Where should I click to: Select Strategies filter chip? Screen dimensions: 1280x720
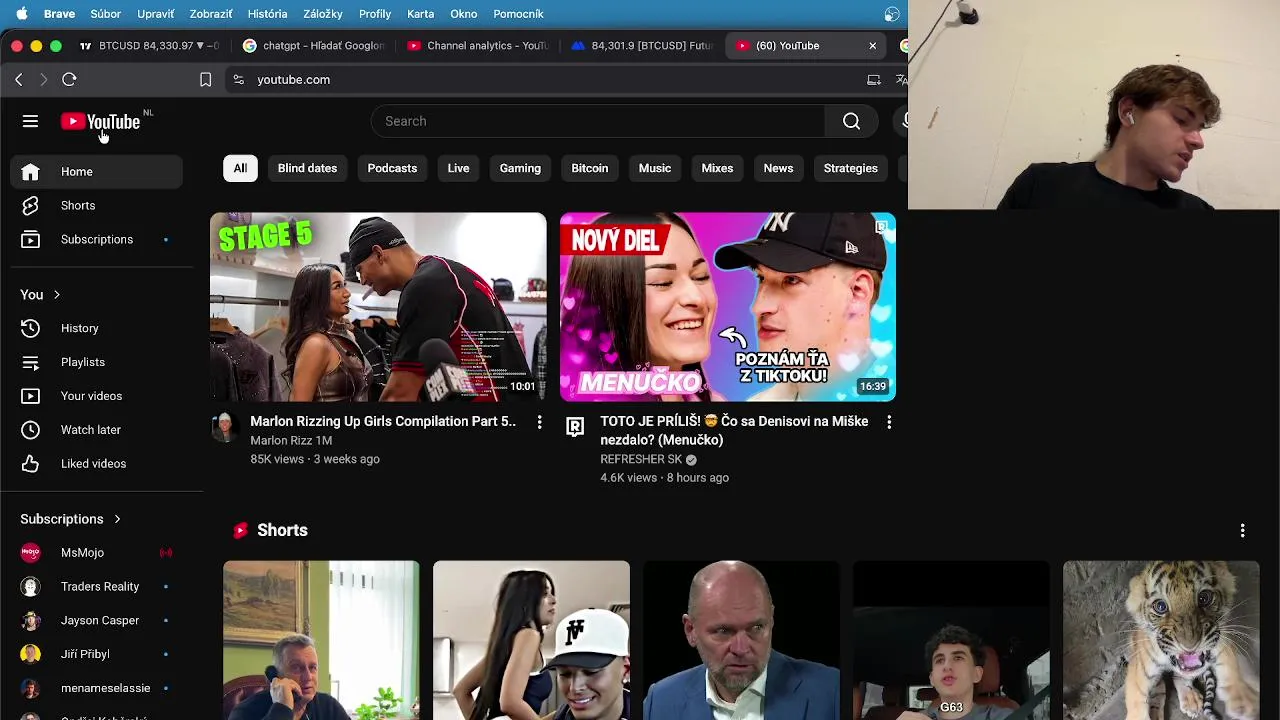[x=850, y=168]
